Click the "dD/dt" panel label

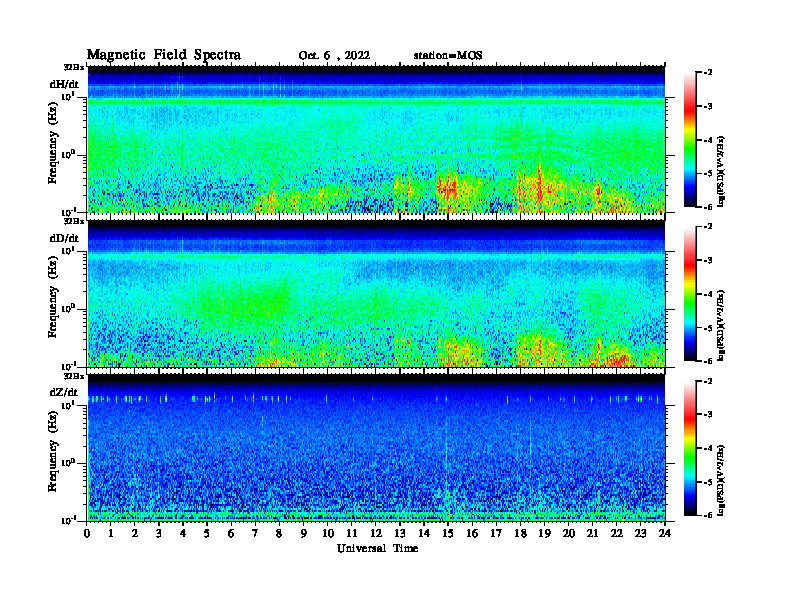point(64,238)
